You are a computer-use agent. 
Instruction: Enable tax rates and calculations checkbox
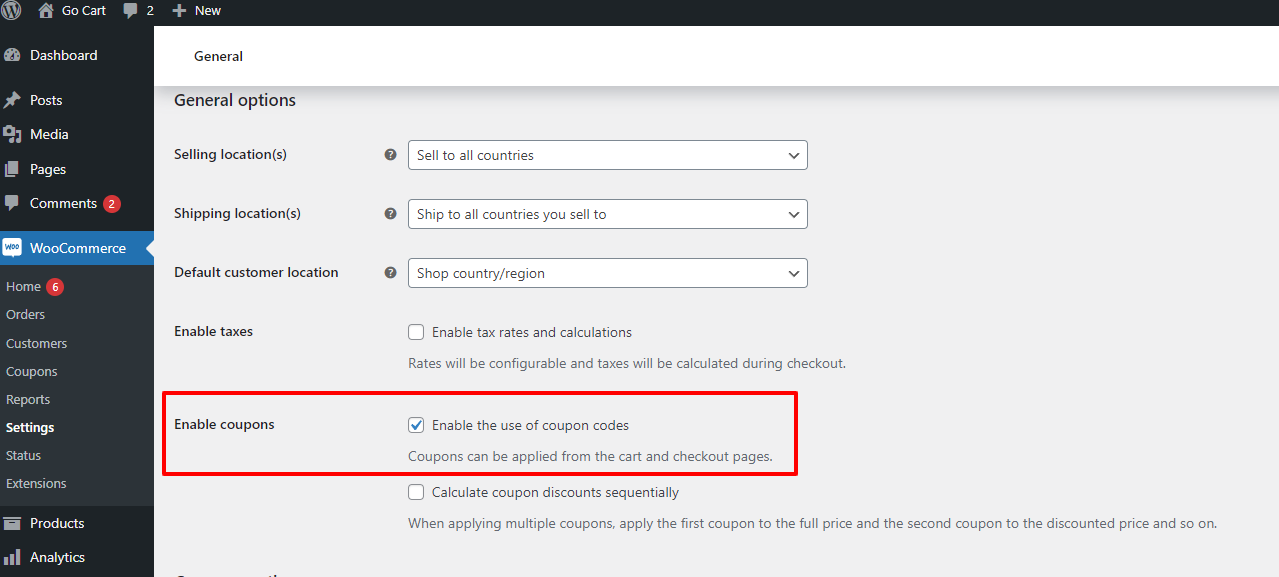[x=416, y=332]
